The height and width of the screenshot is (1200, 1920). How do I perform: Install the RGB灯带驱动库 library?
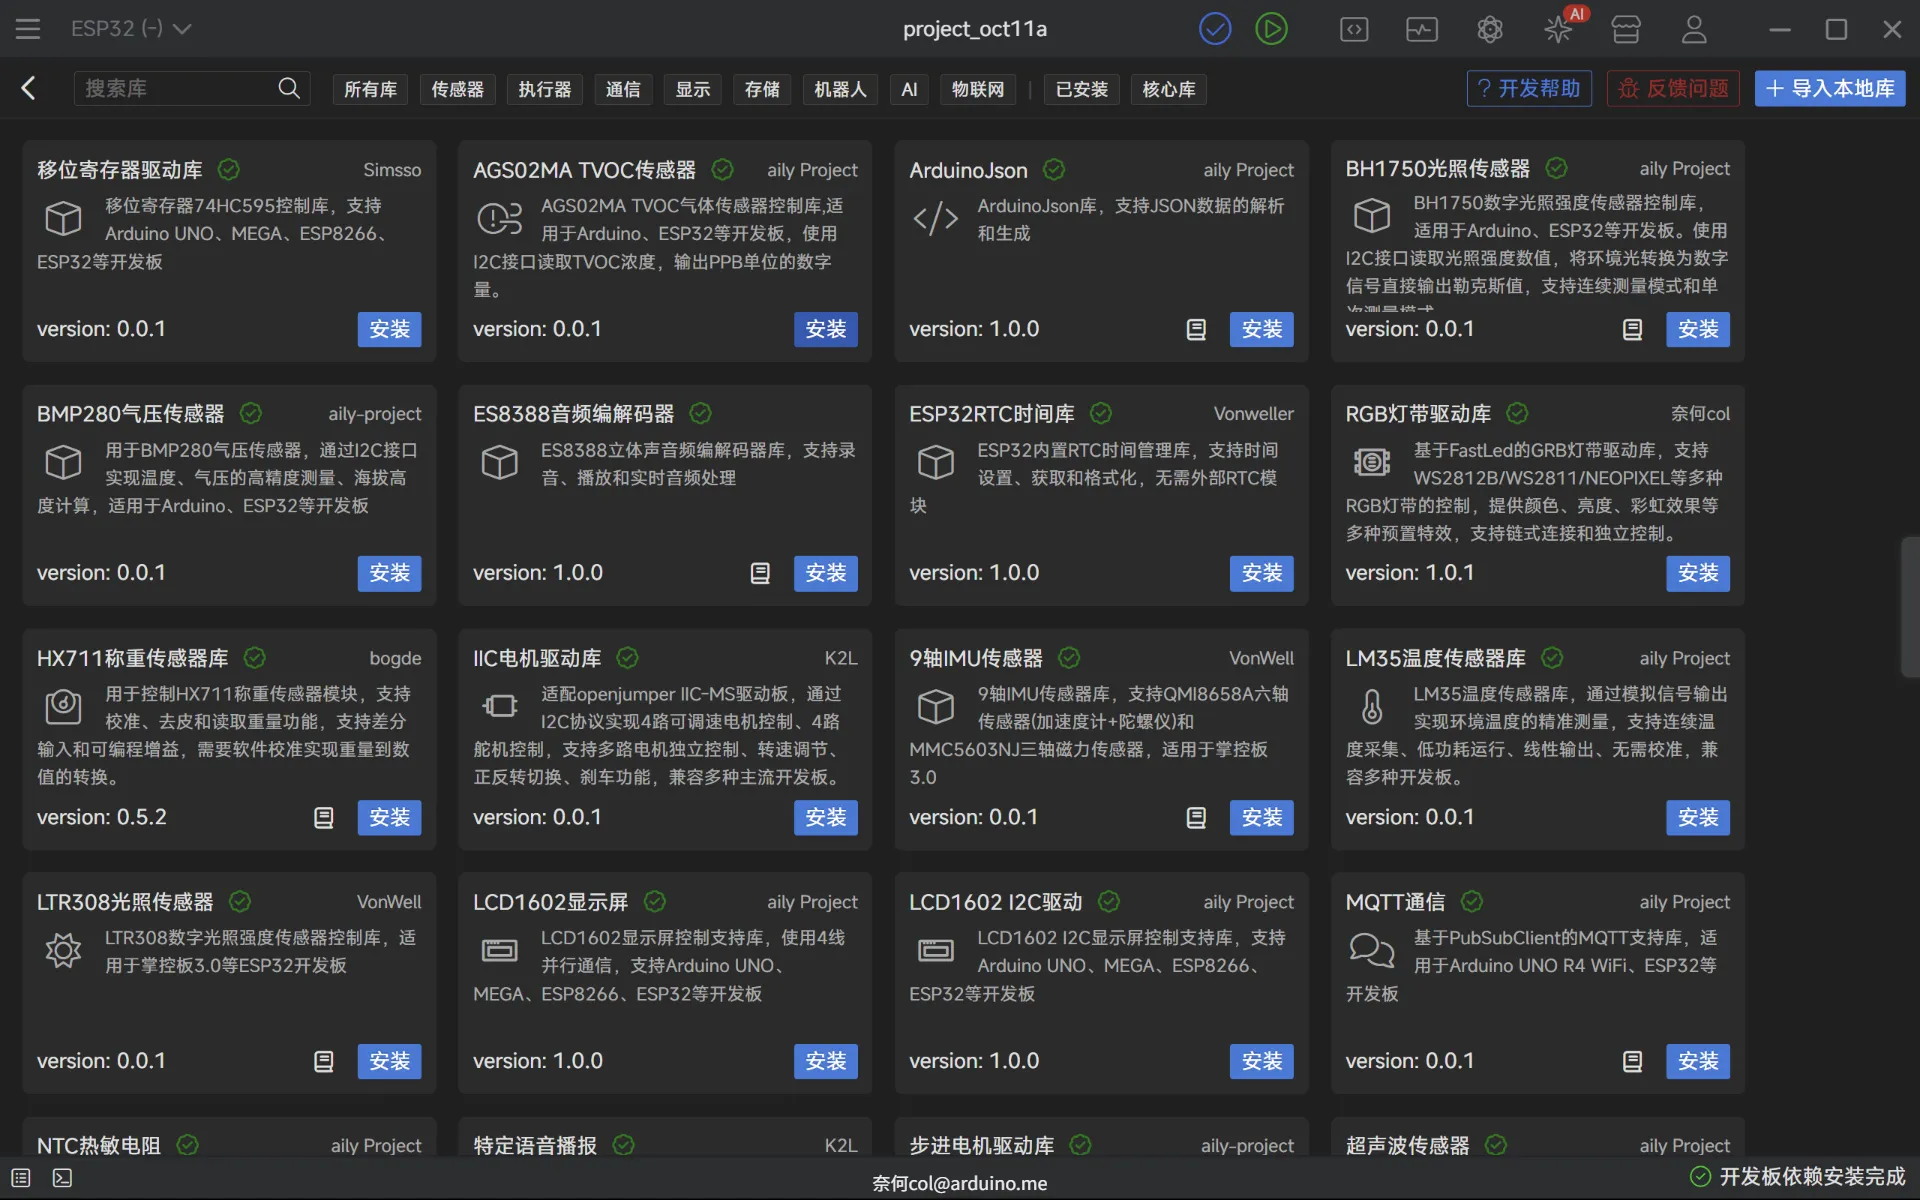click(1697, 573)
